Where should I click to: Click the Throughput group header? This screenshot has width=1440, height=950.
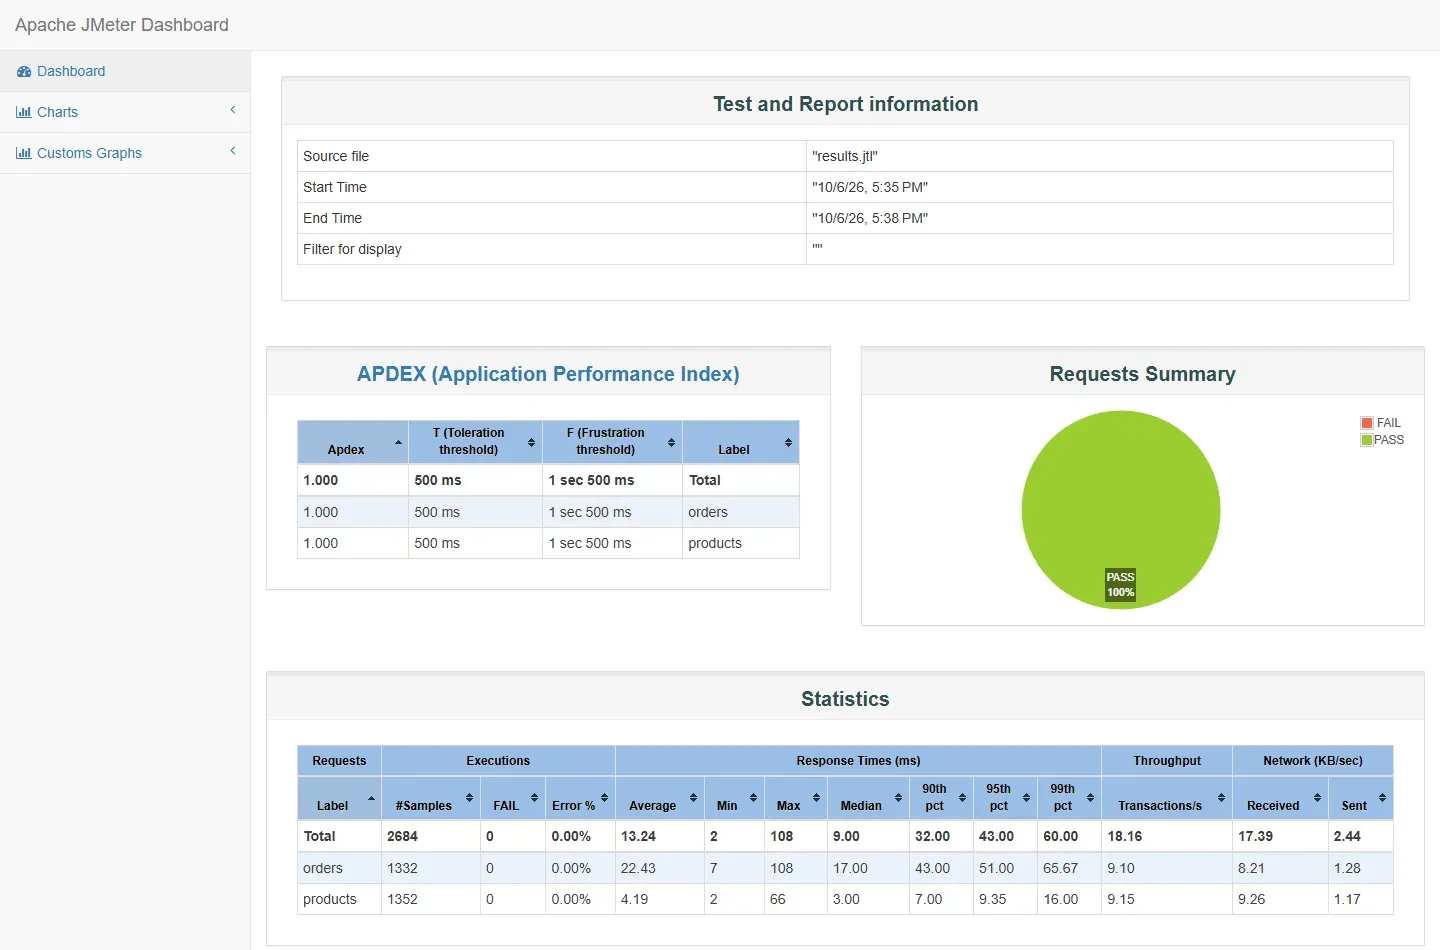pos(1167,761)
